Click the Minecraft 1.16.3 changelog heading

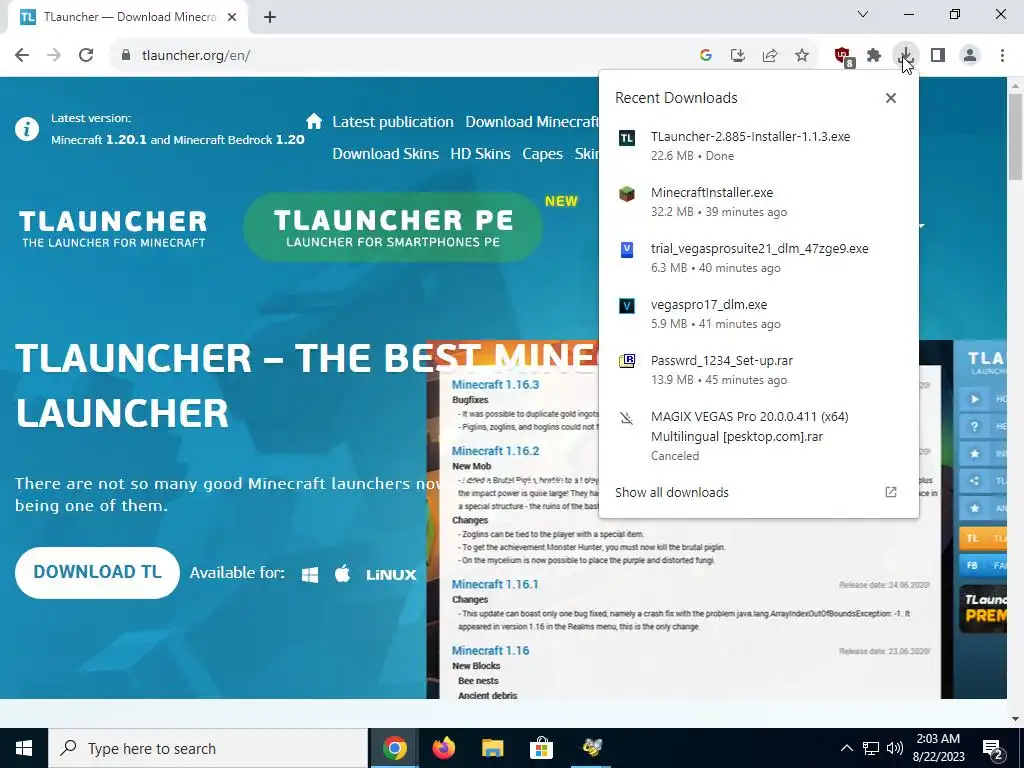tap(495, 385)
